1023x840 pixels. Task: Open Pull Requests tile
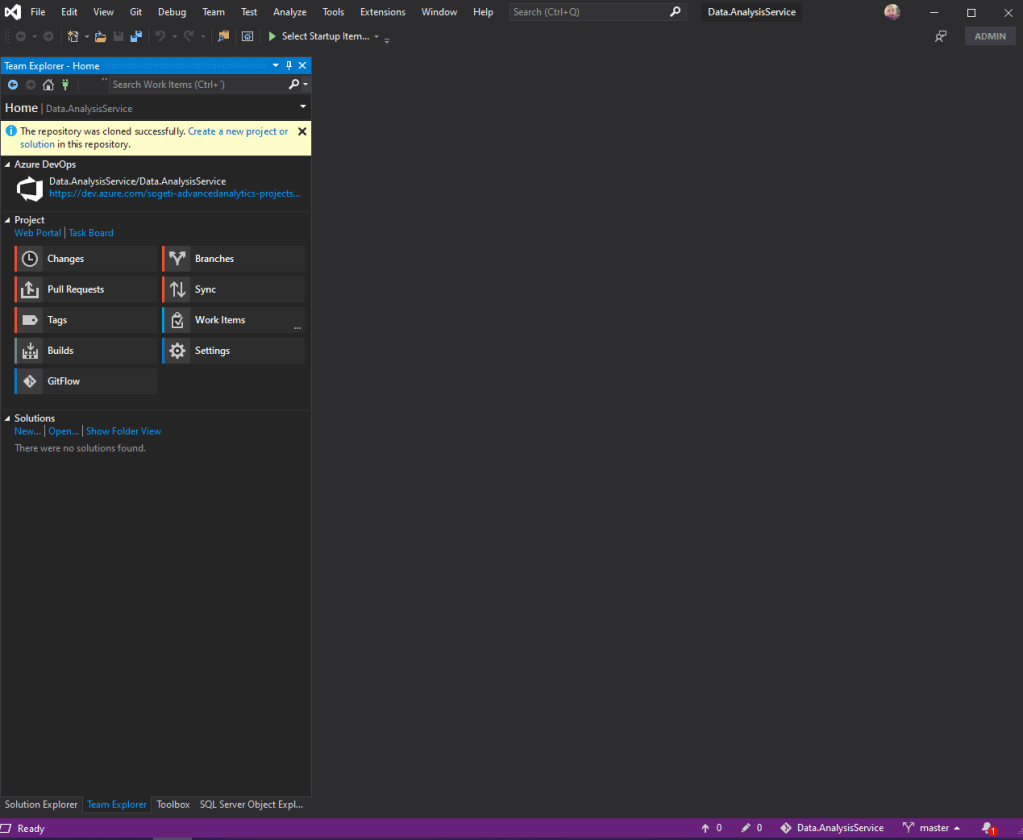86,290
